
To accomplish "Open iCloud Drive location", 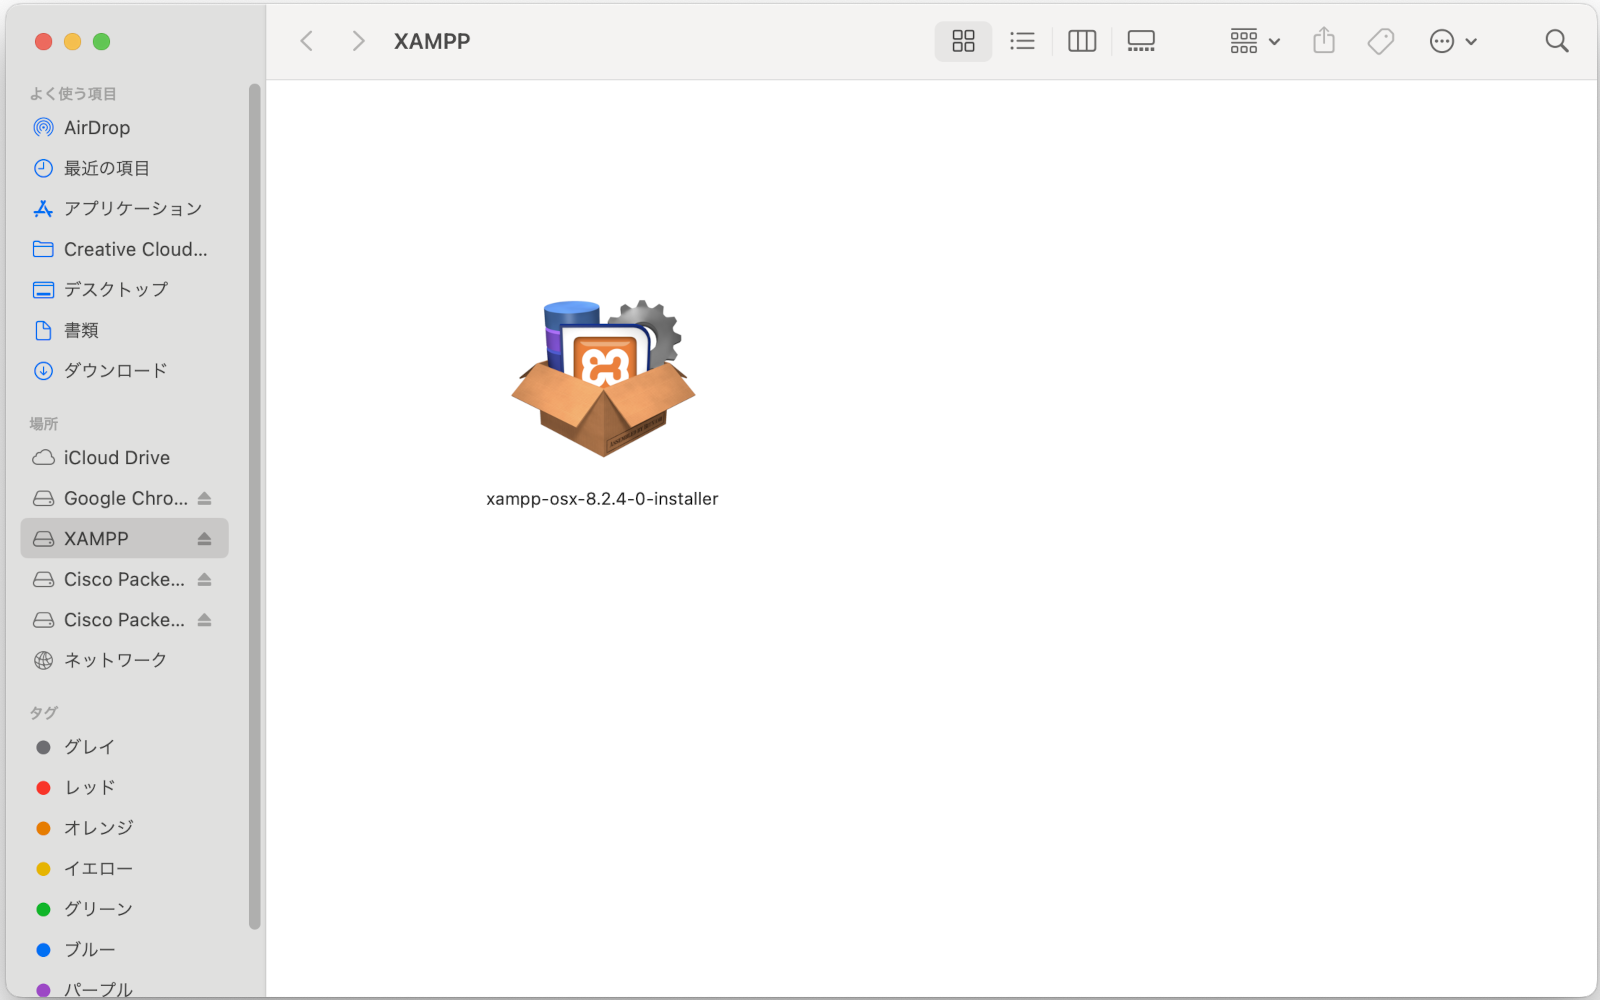I will 116,458.
